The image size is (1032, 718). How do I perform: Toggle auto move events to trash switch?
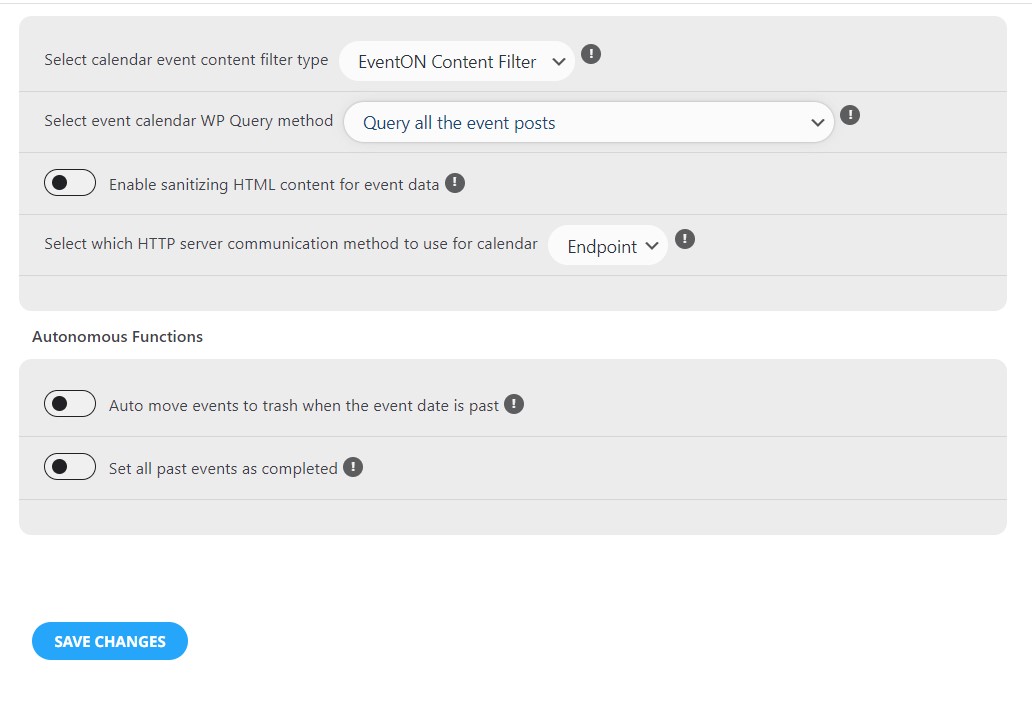pos(70,404)
